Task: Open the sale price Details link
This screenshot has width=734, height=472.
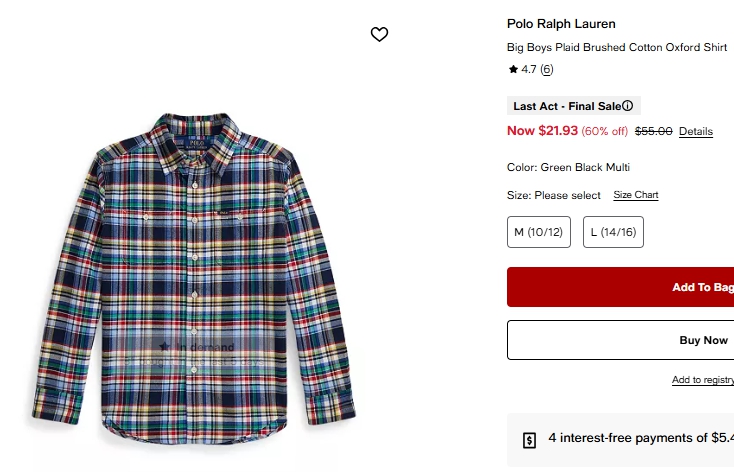Action: point(695,132)
